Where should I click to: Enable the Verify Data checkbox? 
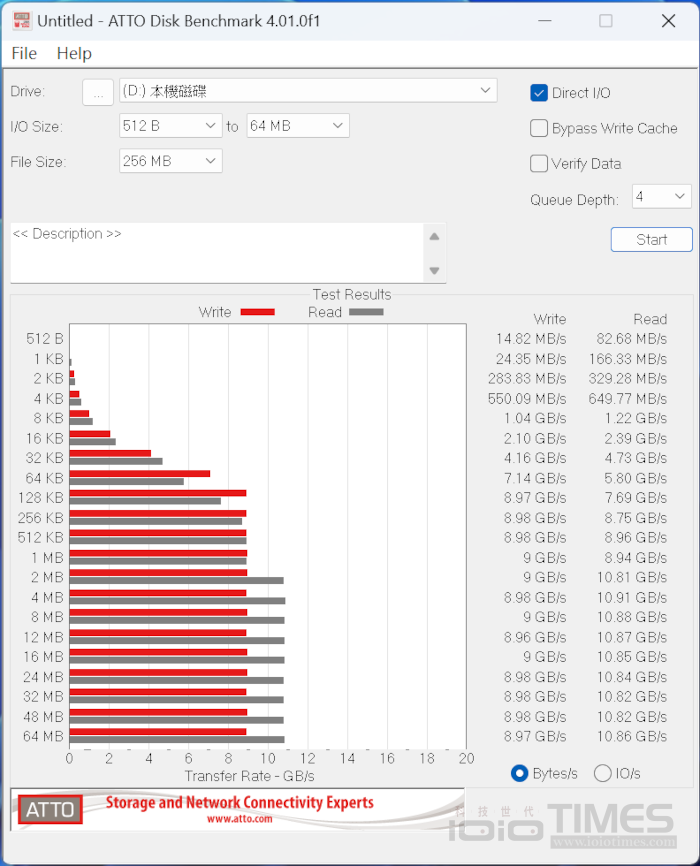pos(539,163)
